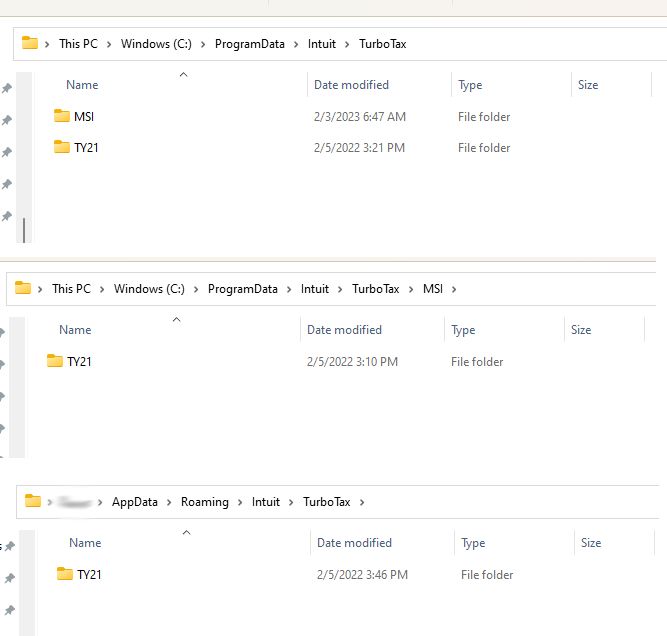The width and height of the screenshot is (667, 636).
Task: Sort by Date modified in top window
Action: 351,85
